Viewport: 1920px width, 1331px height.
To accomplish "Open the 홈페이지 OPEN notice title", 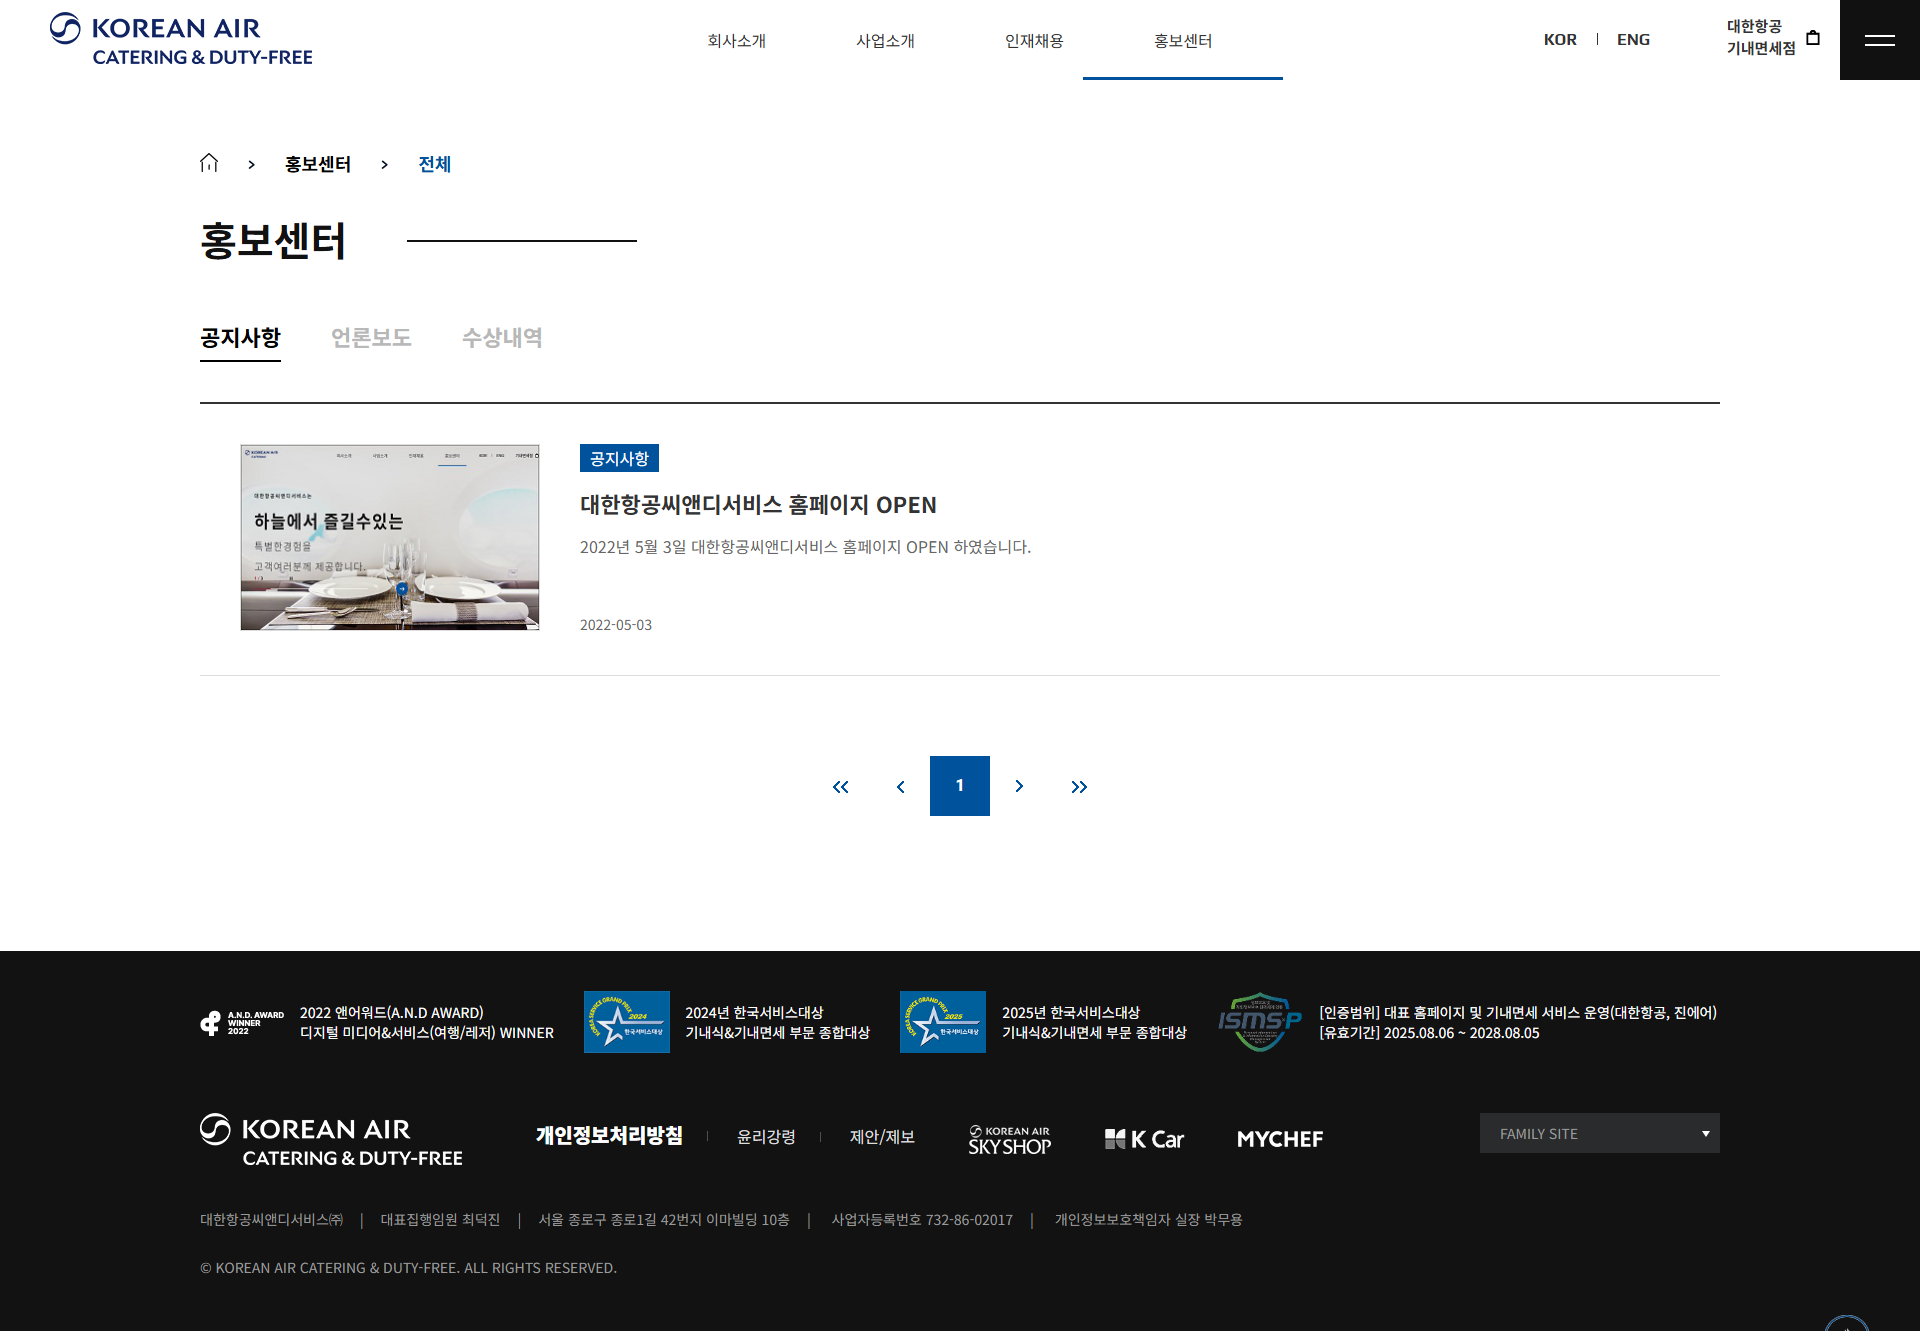I will pos(758,505).
